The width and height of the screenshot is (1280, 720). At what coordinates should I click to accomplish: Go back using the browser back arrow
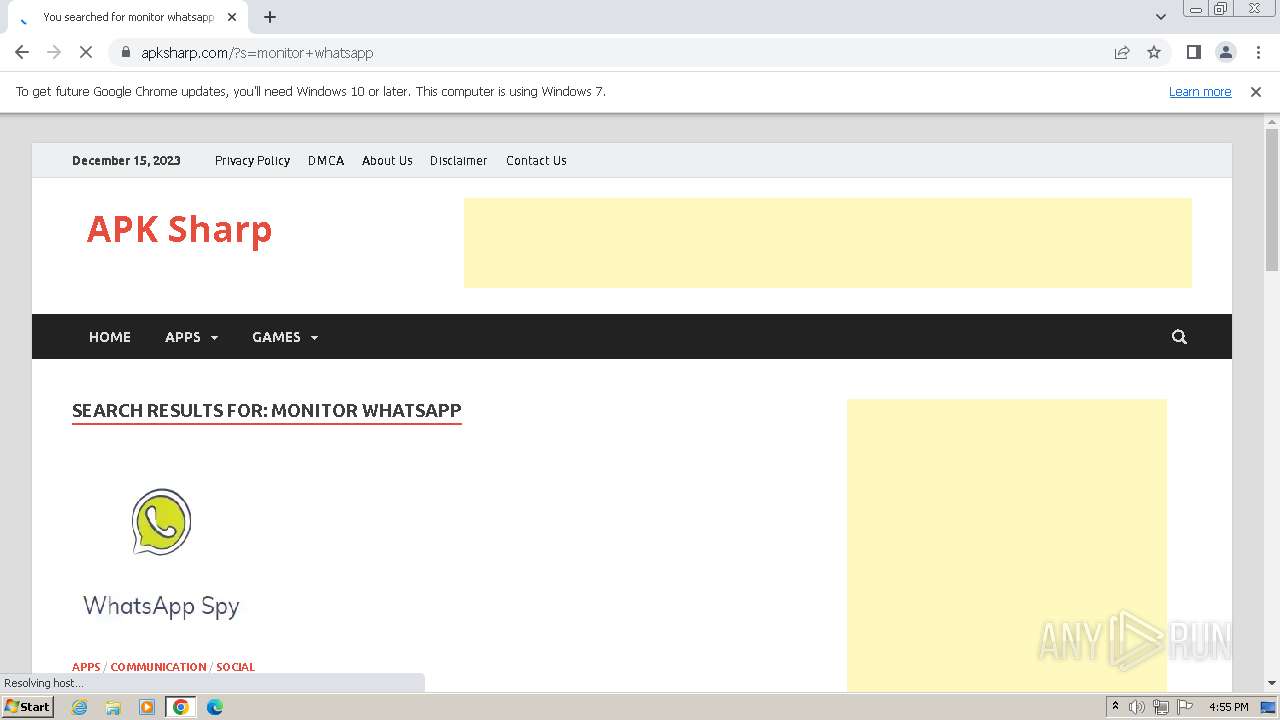pos(22,52)
